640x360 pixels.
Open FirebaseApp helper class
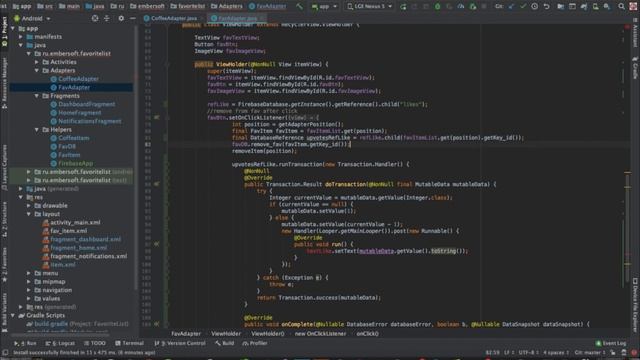click(71, 163)
